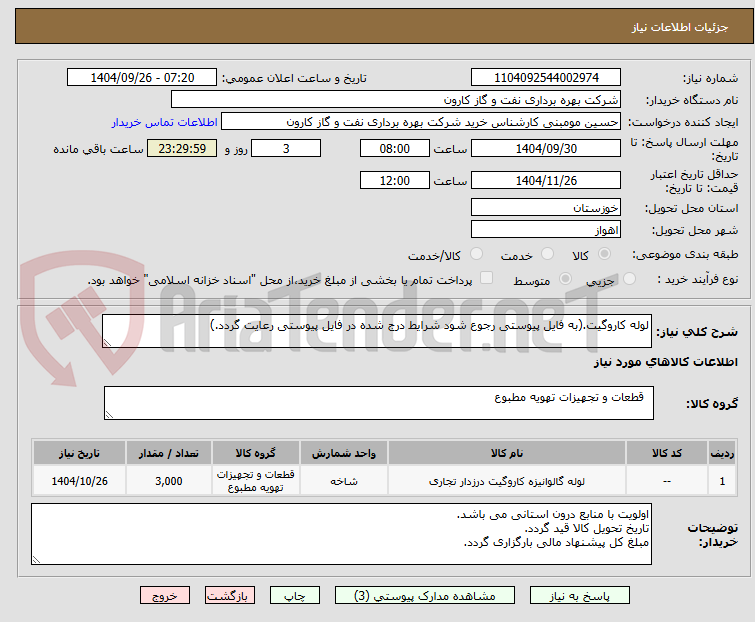Click the چاپ print button

coord(294,596)
